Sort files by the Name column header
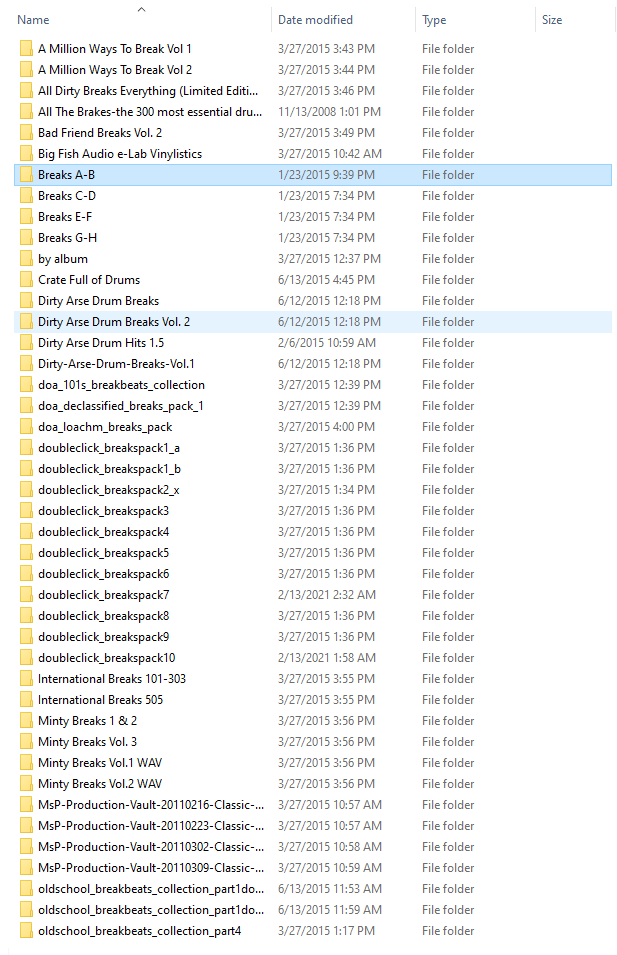This screenshot has width=617, height=955. click(x=34, y=20)
